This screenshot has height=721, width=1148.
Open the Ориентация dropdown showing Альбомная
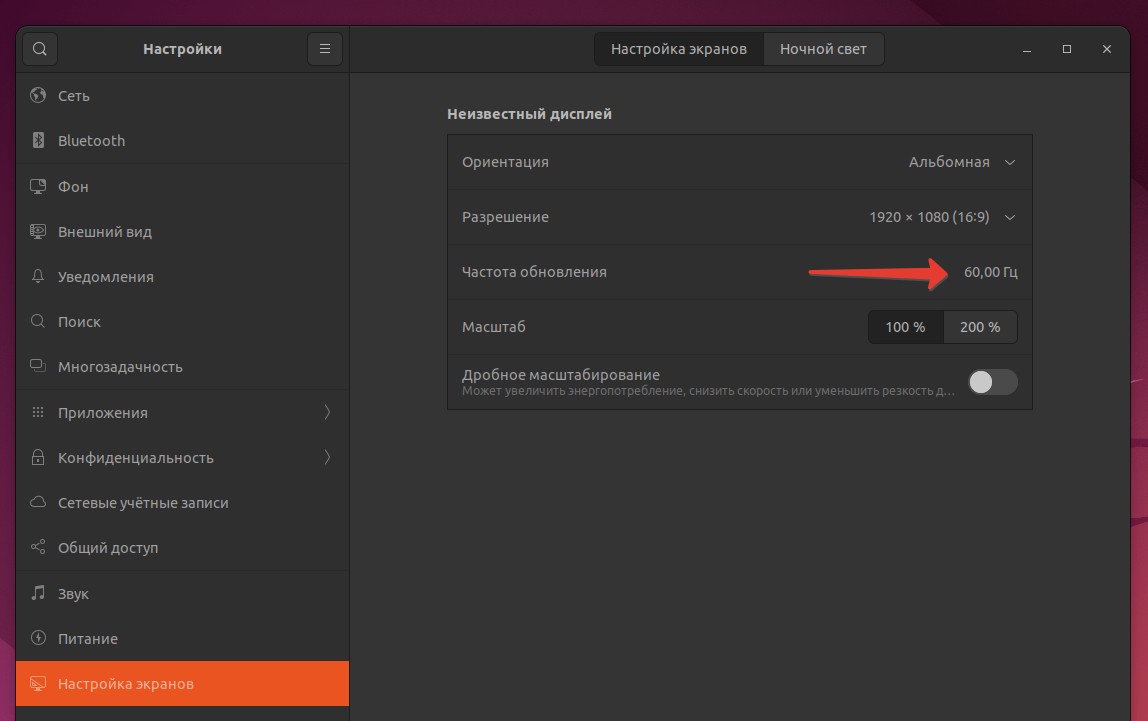pyautogui.click(x=962, y=162)
